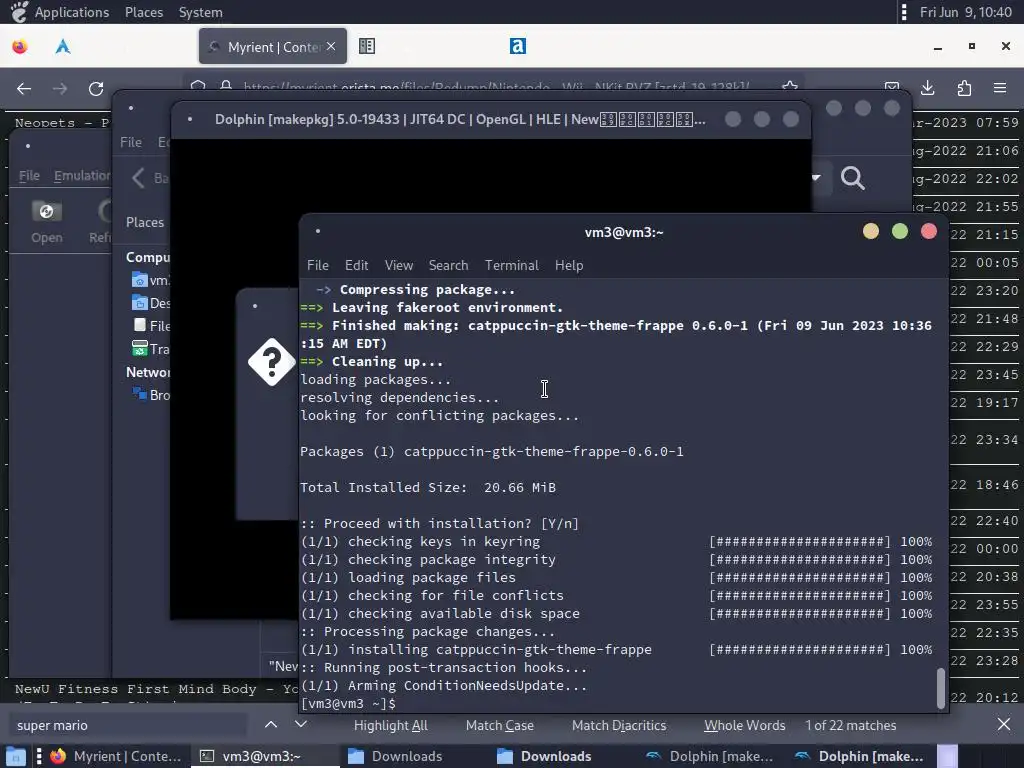Close the Myrient tab with its X
The image size is (1024, 768).
(x=331, y=46)
